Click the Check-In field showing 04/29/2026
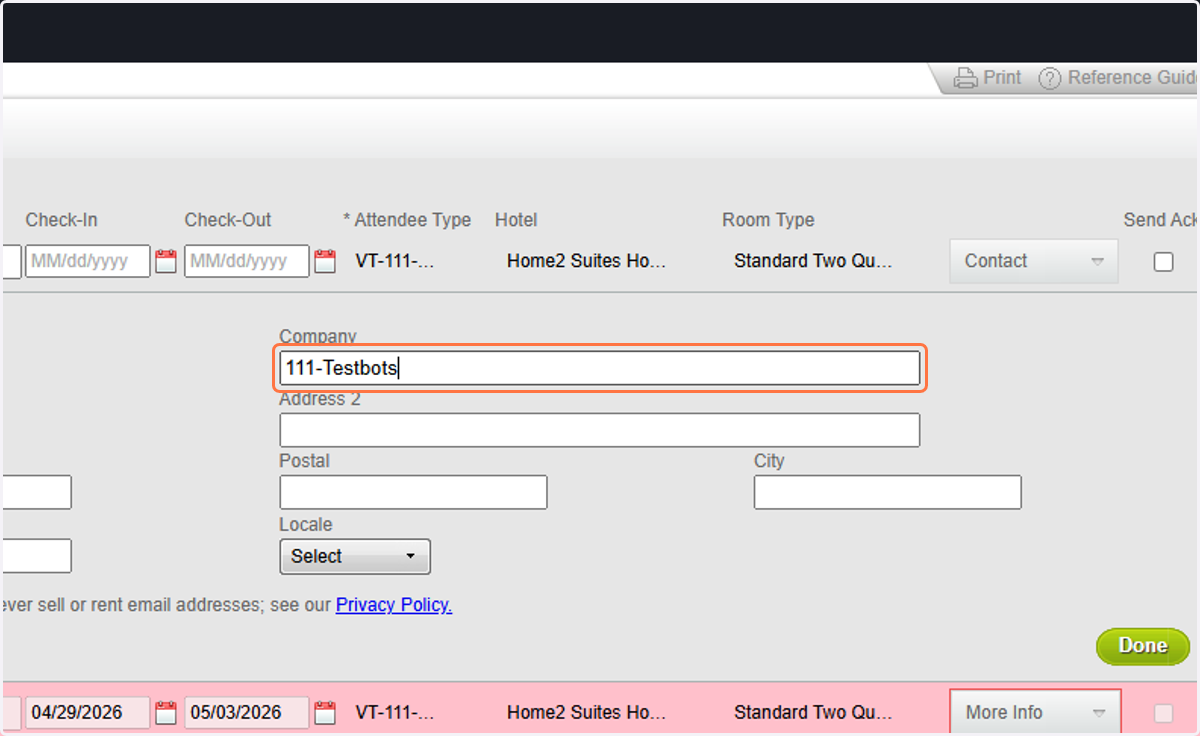 (x=88, y=713)
